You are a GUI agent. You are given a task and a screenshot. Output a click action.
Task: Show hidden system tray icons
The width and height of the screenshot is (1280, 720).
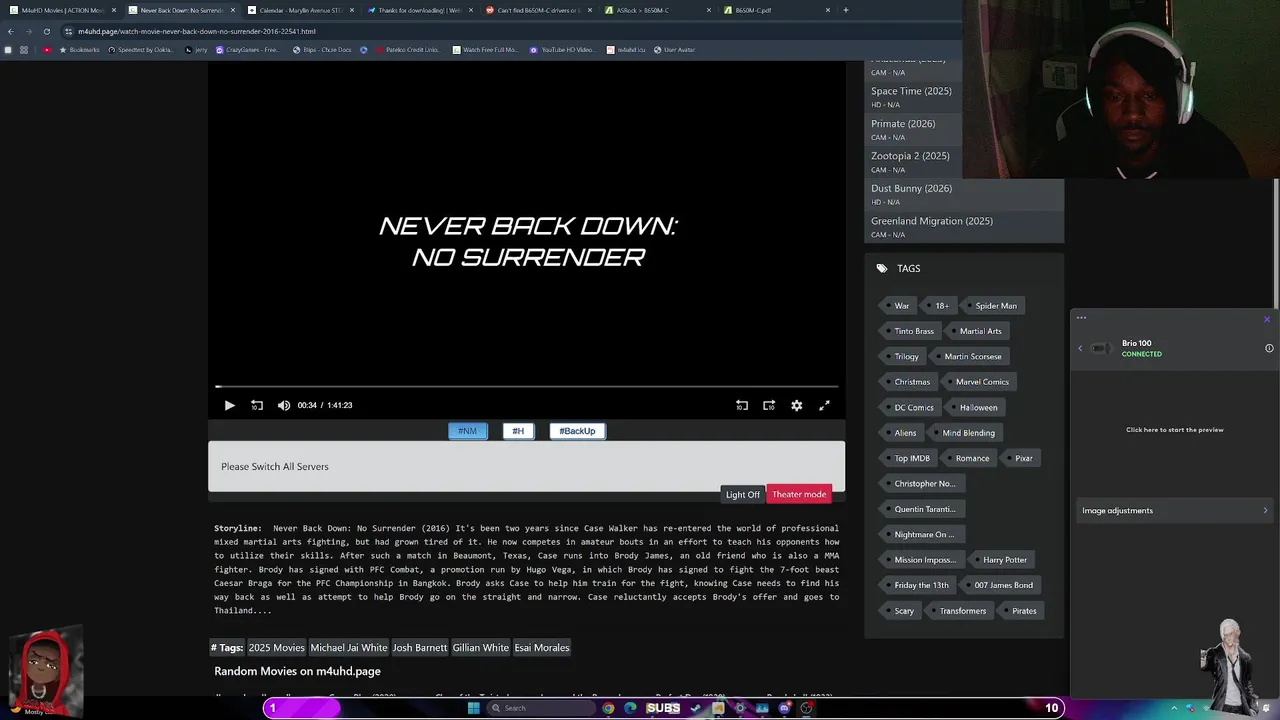pyautogui.click(x=1175, y=708)
